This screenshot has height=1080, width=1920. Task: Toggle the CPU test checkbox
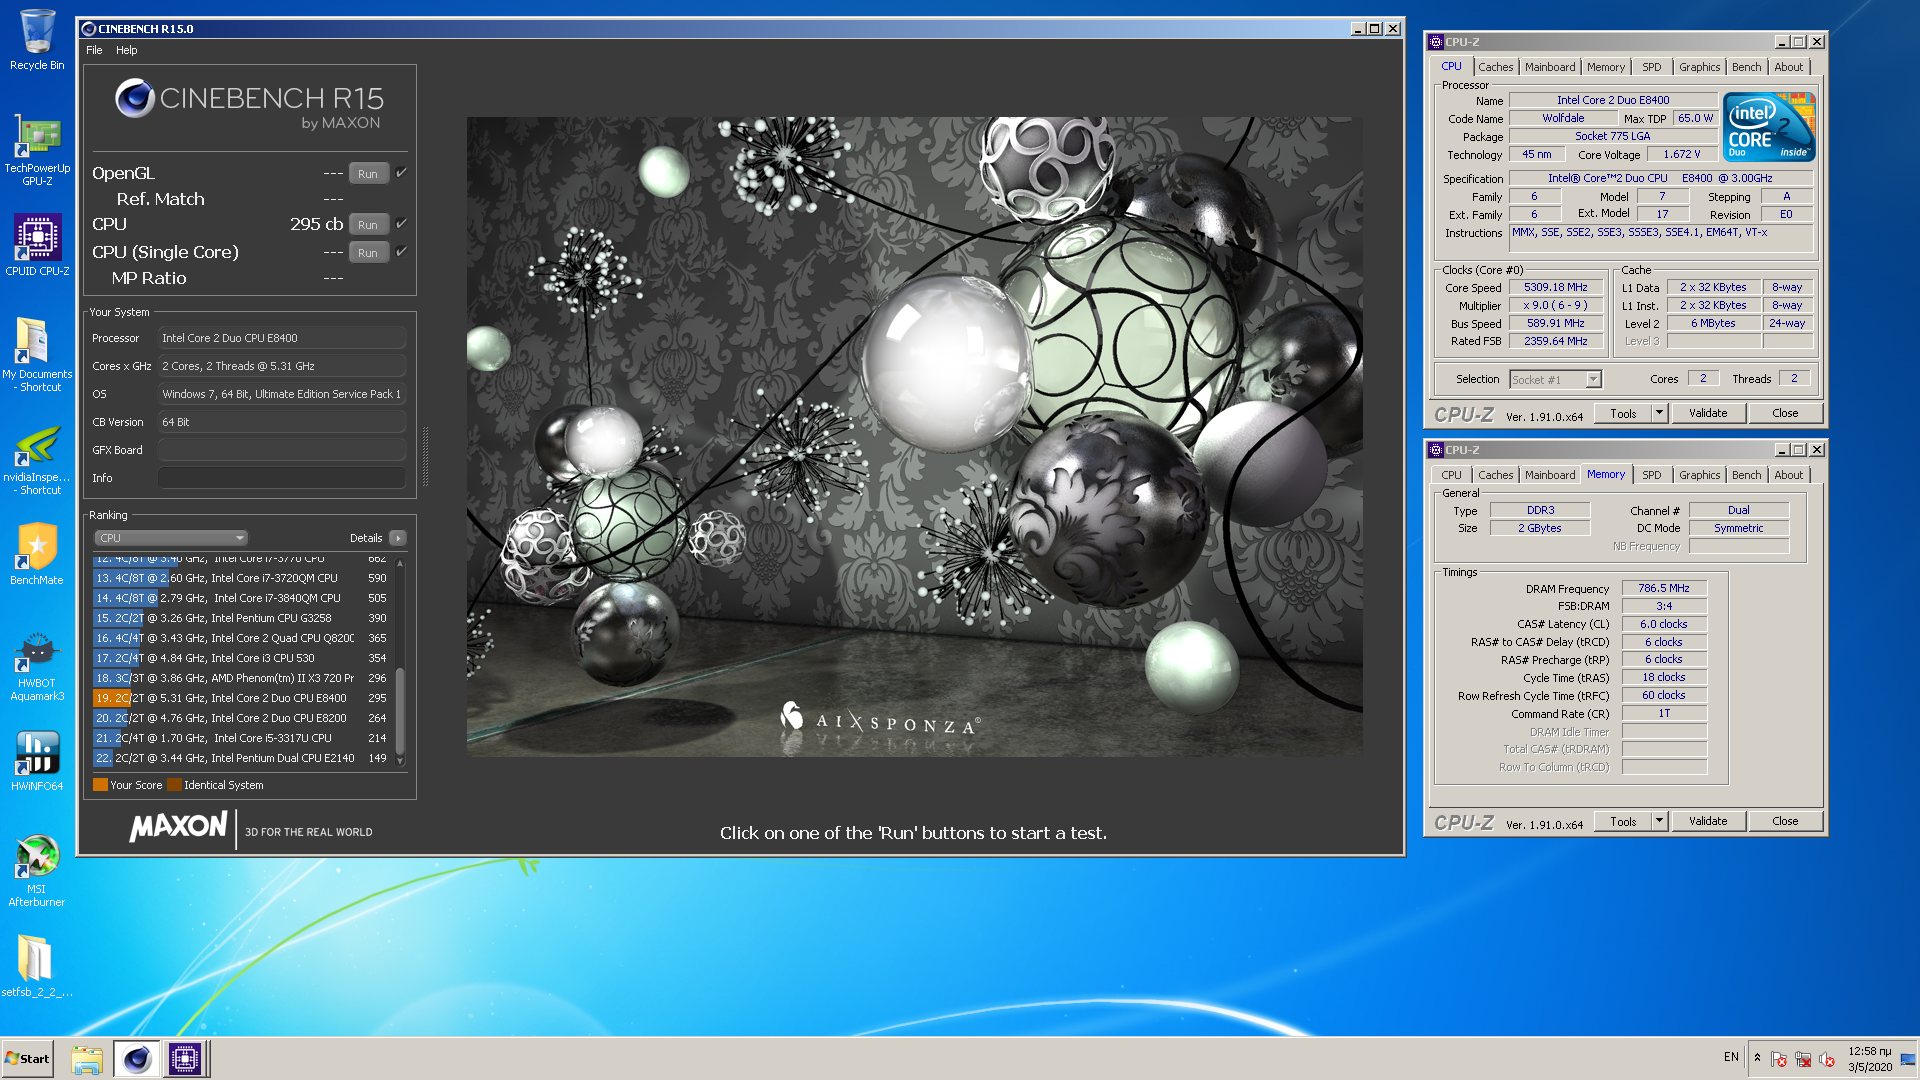point(401,223)
